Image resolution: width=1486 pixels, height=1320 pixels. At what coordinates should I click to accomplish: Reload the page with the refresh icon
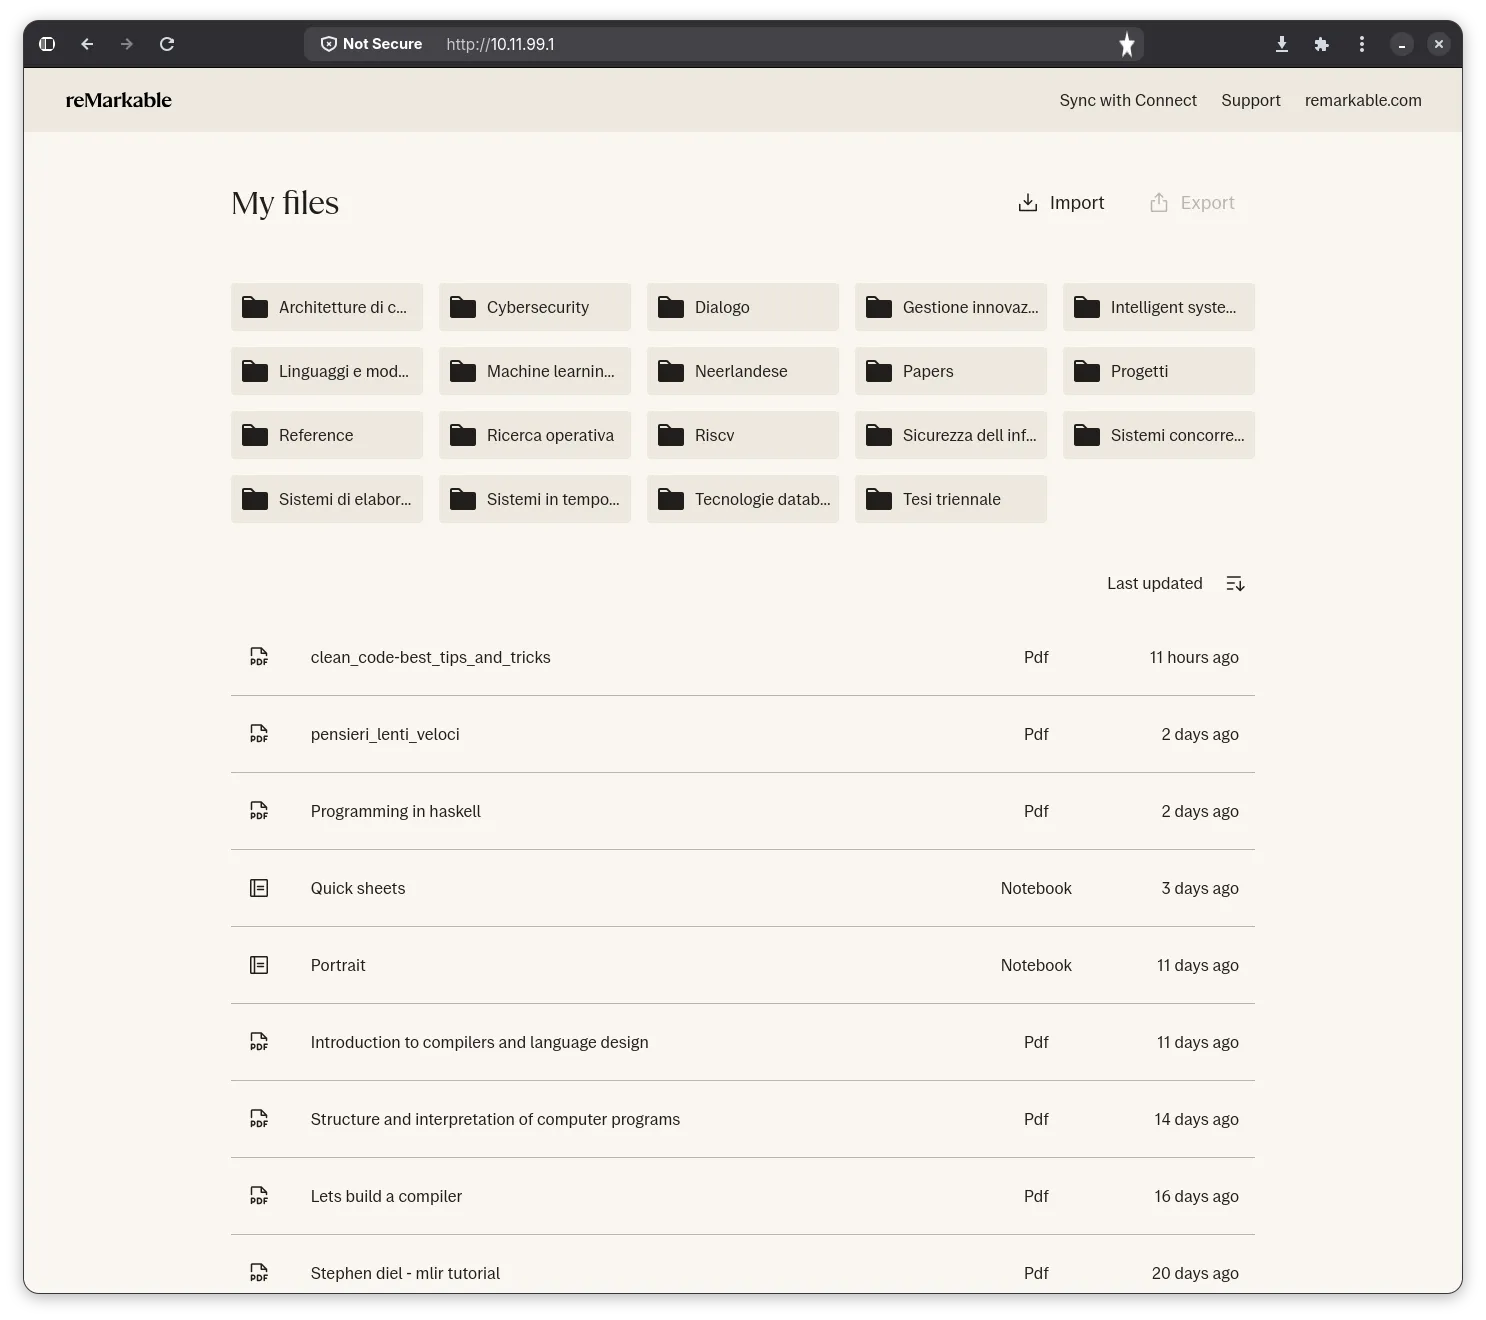pyautogui.click(x=167, y=44)
